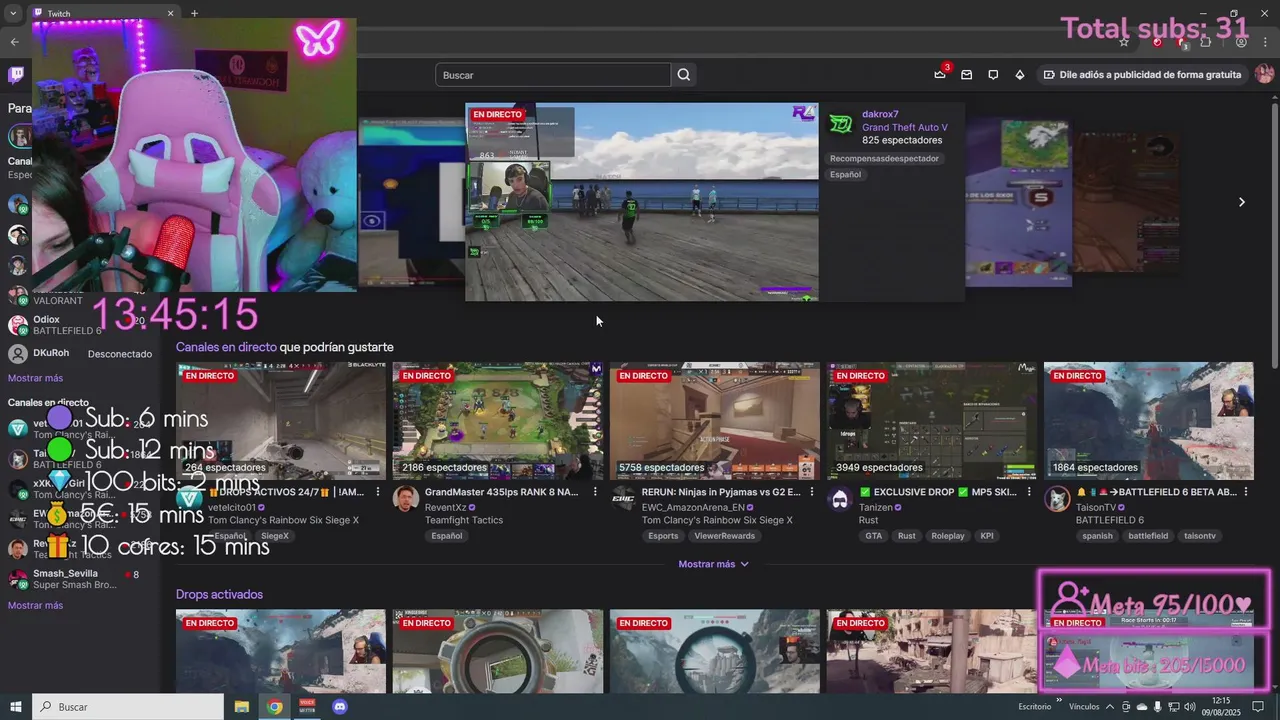The width and height of the screenshot is (1280, 720).
Task: Open Twitch home via the logo
Action: tap(16, 75)
